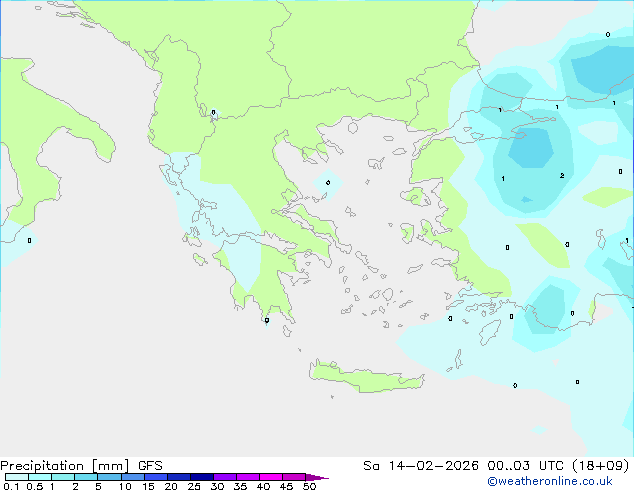This screenshot has width=634, height=490.
Task: Select the 5–10 mm blue legend swatch
Action: click(x=109, y=477)
